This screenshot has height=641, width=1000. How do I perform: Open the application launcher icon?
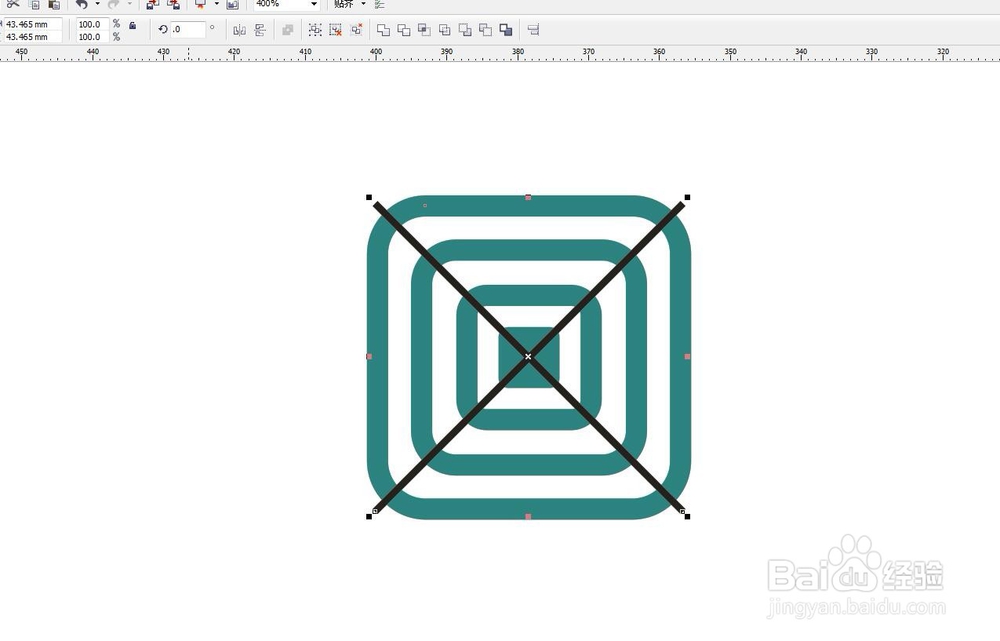click(x=201, y=4)
